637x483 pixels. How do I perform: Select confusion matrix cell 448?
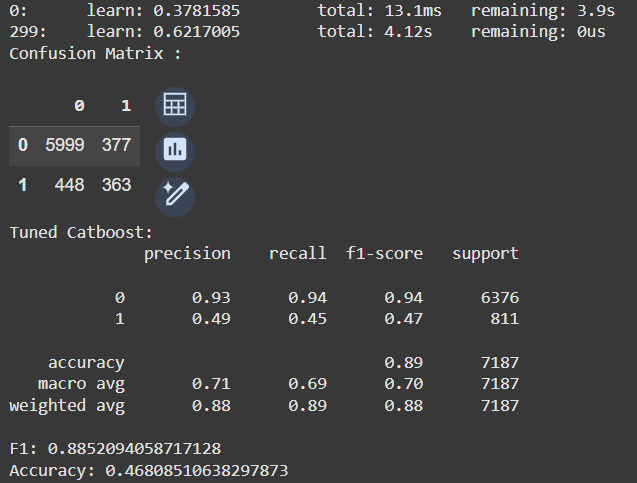coord(69,185)
